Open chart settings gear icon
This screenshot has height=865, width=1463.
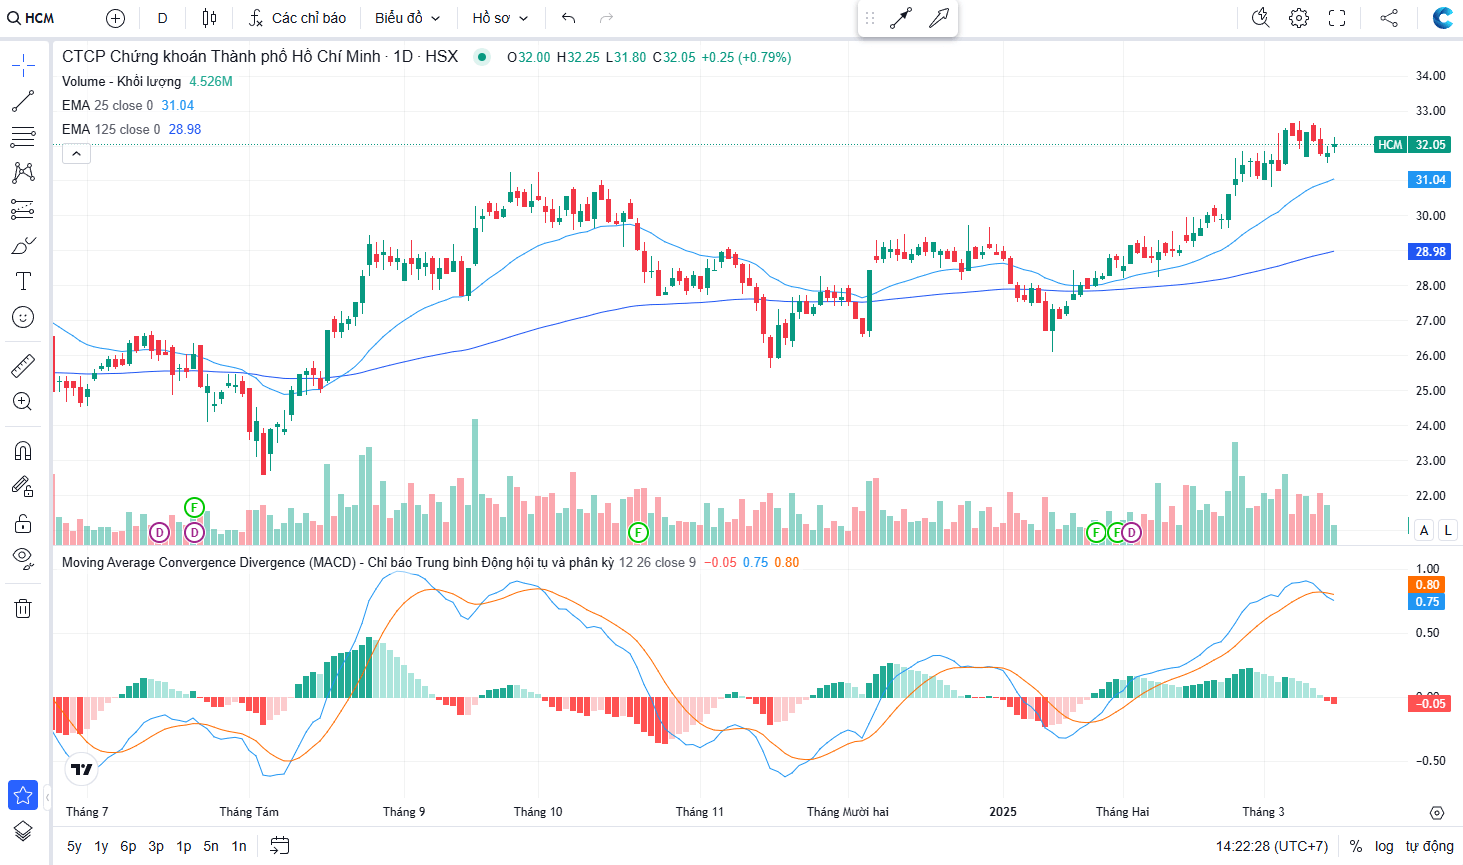(x=1298, y=18)
